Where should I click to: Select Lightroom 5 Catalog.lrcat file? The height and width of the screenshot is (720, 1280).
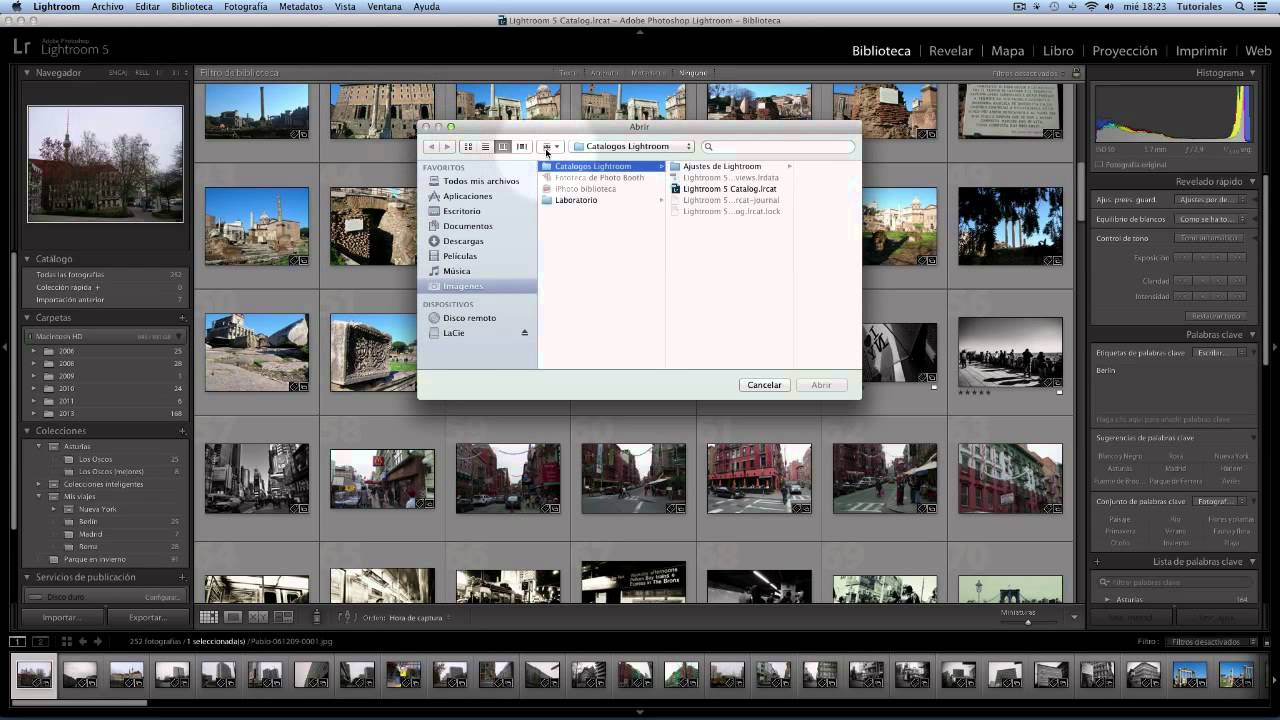(x=729, y=189)
